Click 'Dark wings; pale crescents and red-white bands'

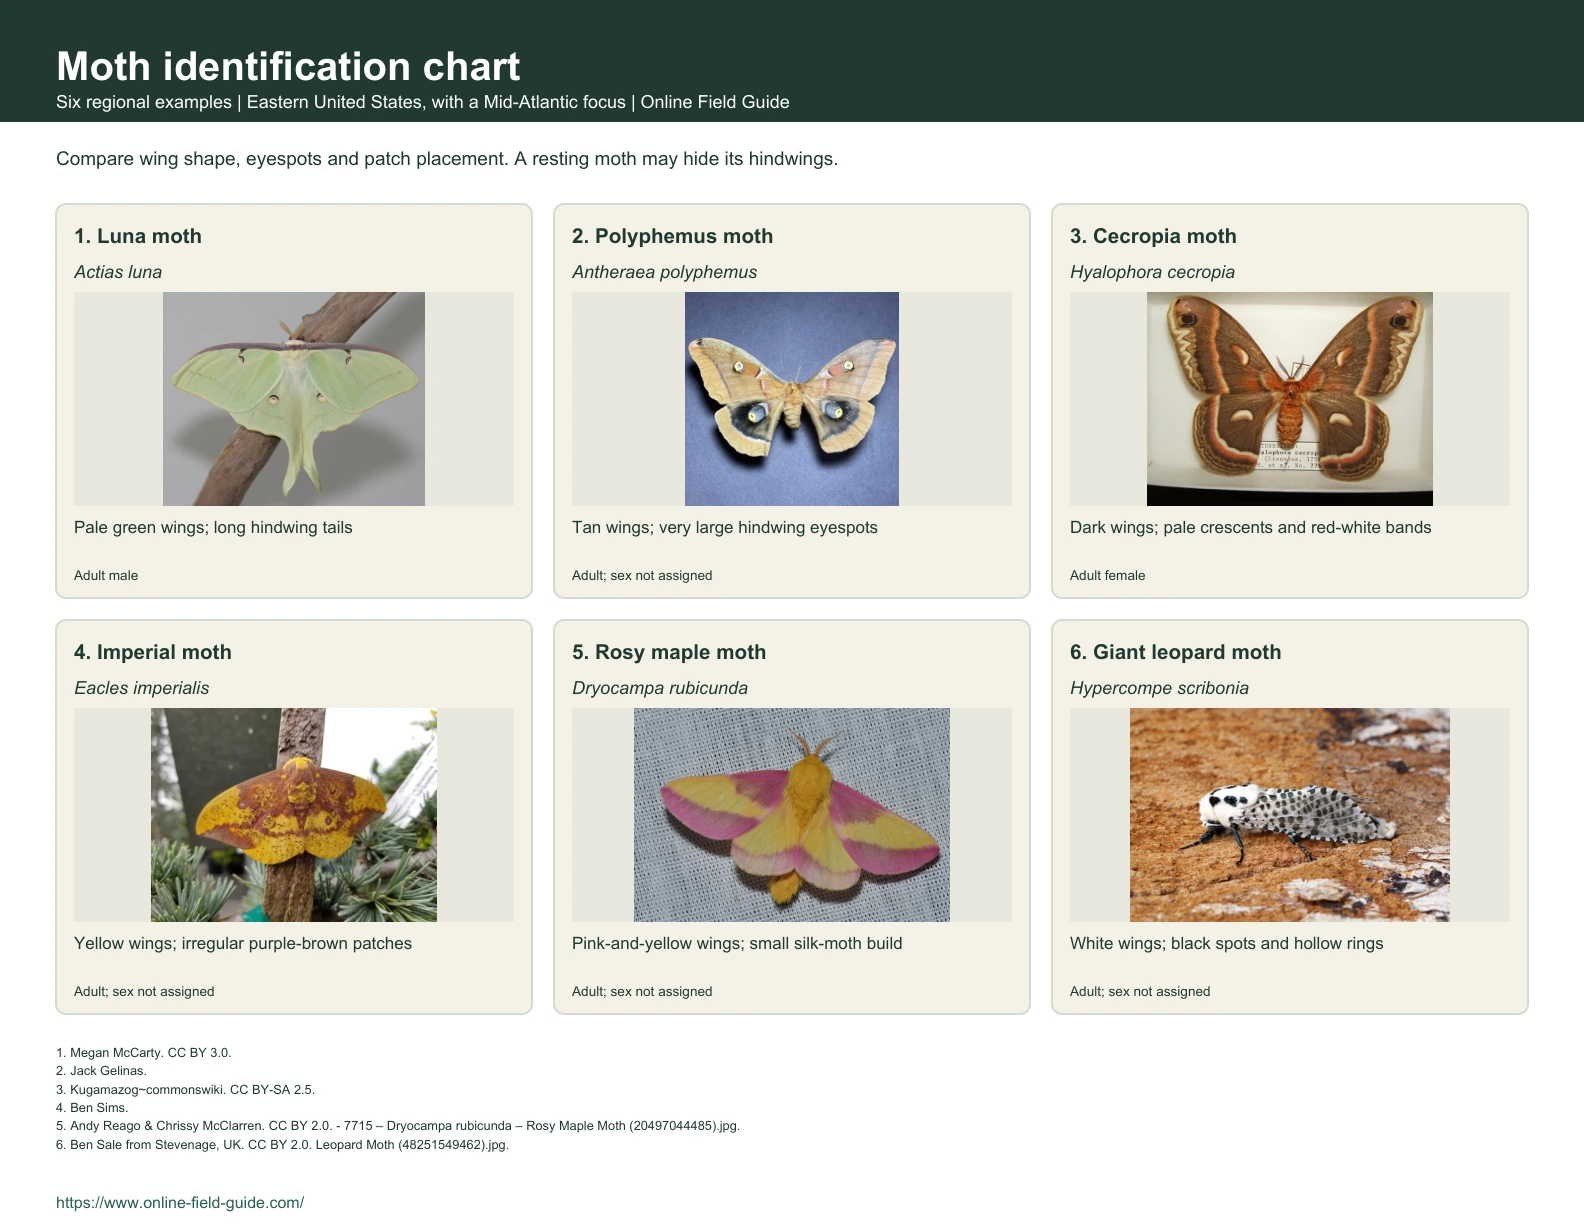[1251, 527]
